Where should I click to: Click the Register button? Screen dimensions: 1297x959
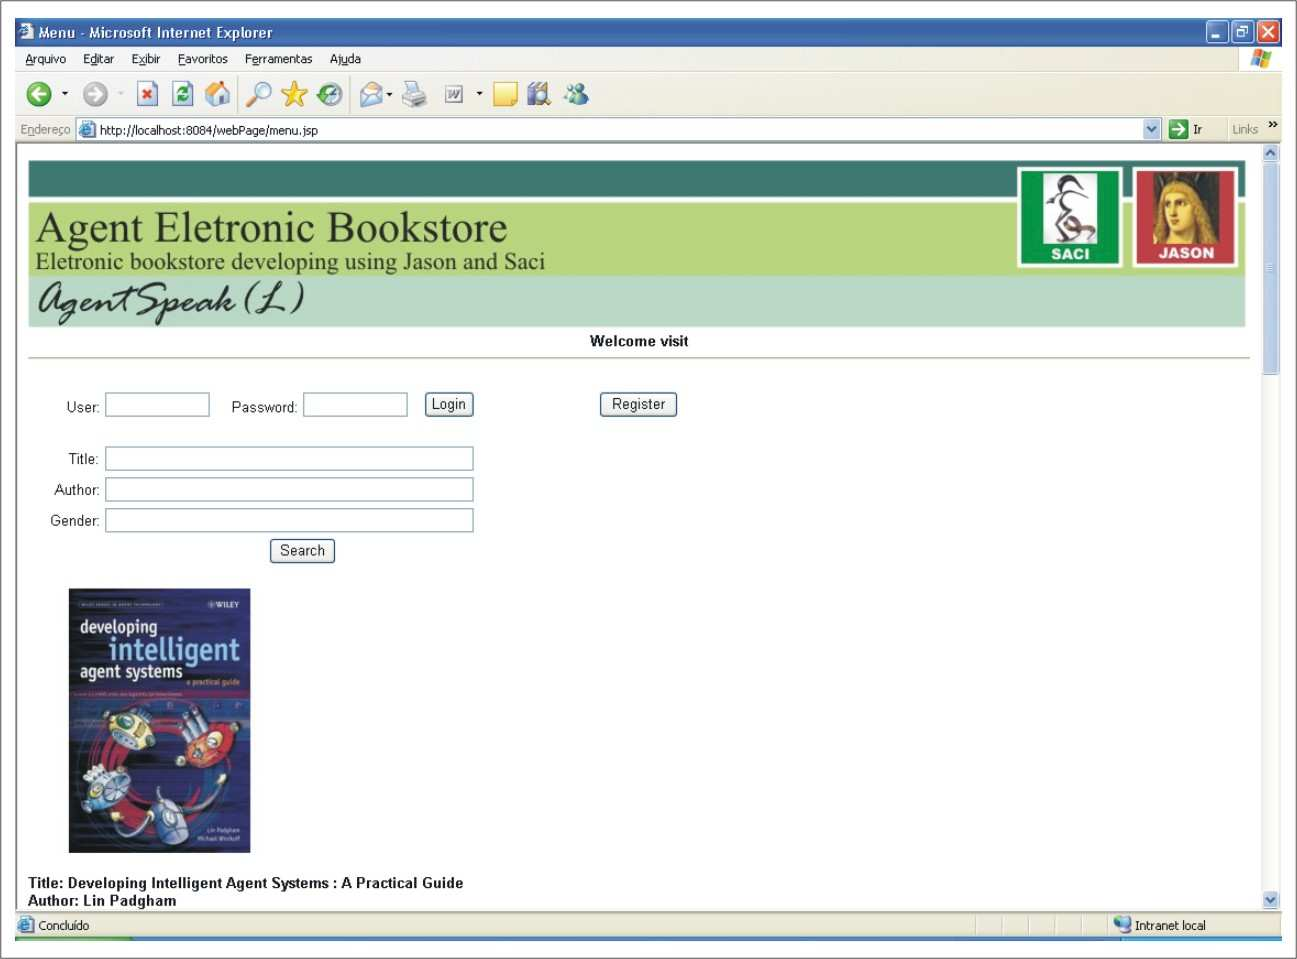coord(638,404)
